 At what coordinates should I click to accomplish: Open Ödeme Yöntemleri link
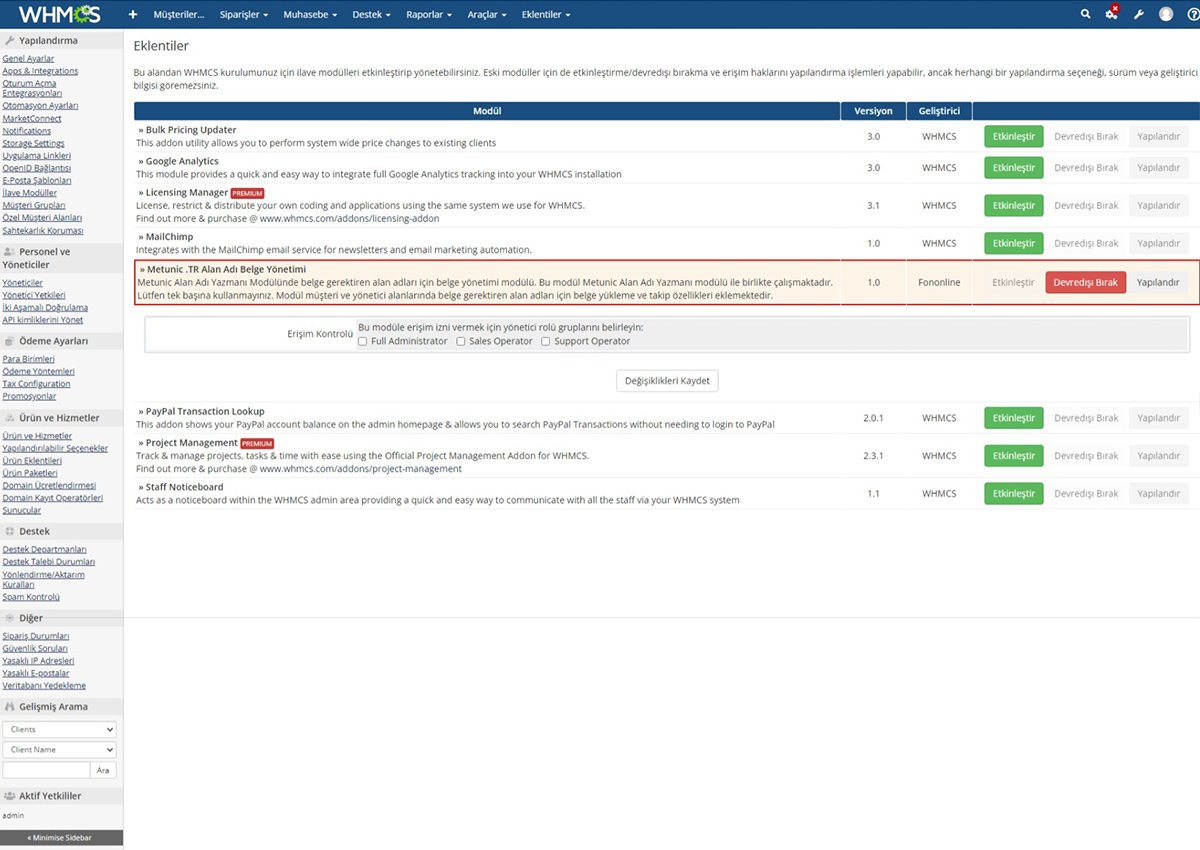tap(38, 372)
